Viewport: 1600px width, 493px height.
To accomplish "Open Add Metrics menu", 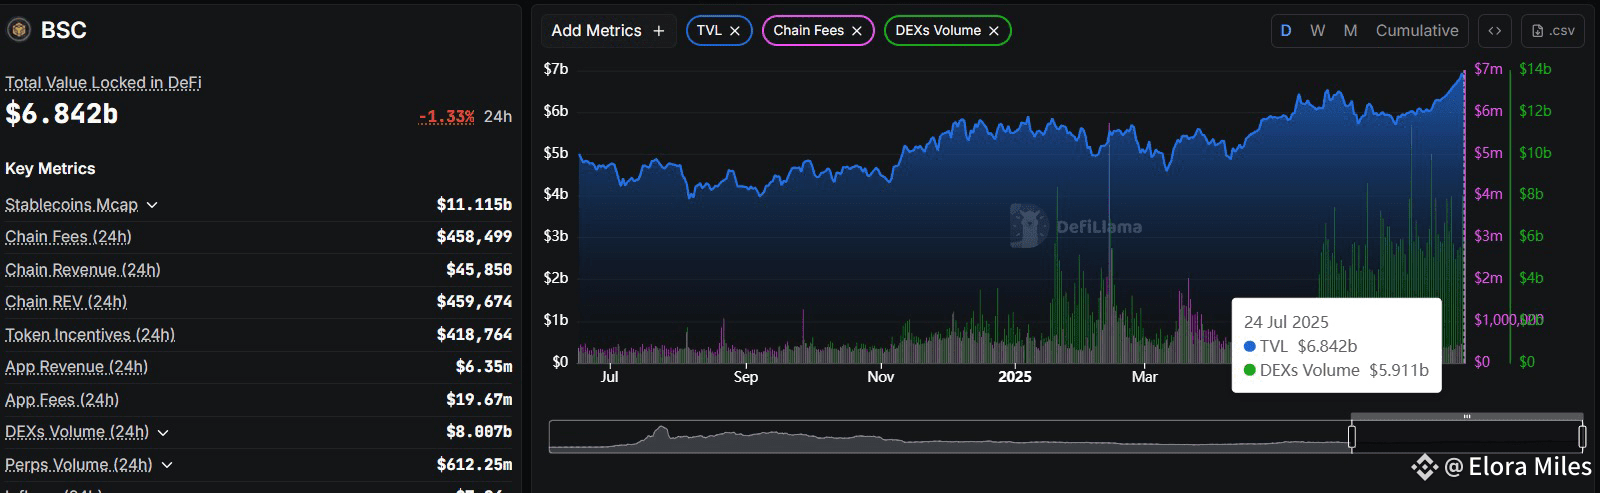I will [x=608, y=31].
